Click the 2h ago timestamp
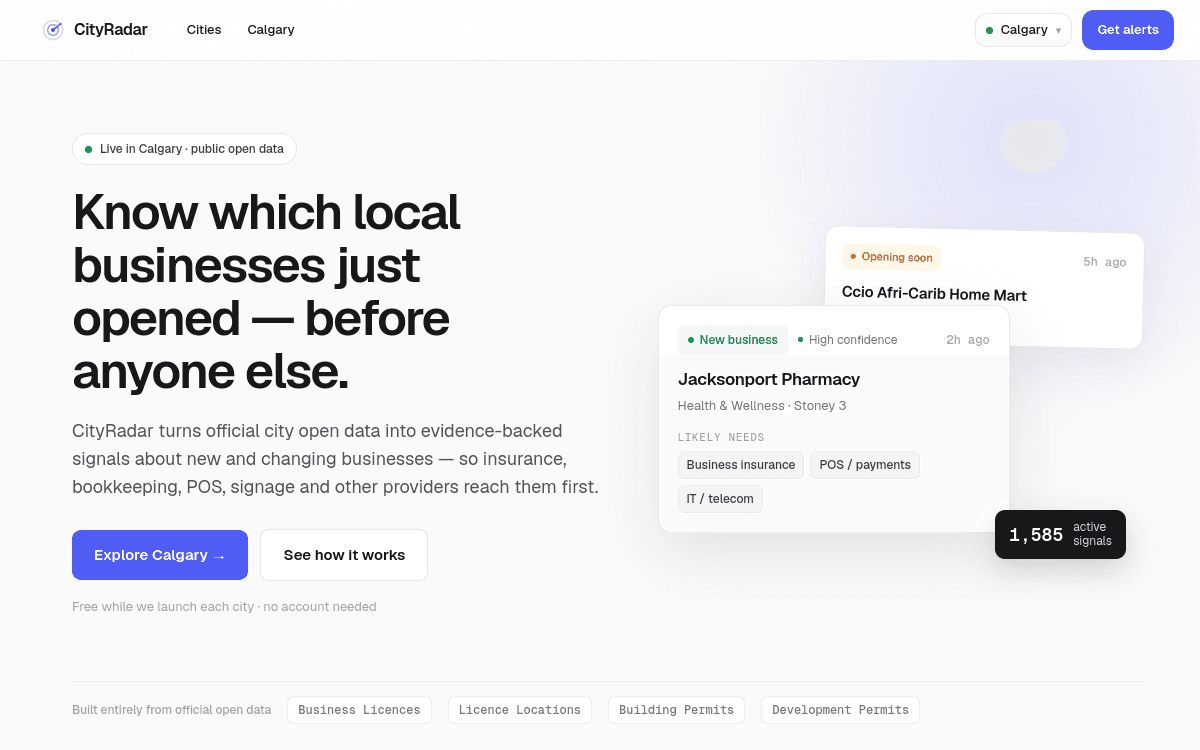 pyautogui.click(x=968, y=340)
